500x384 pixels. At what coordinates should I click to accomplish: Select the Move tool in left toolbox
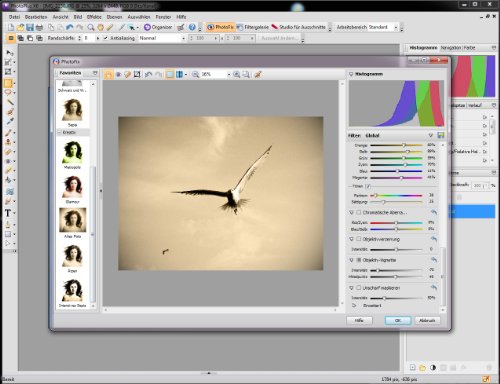[x=9, y=53]
